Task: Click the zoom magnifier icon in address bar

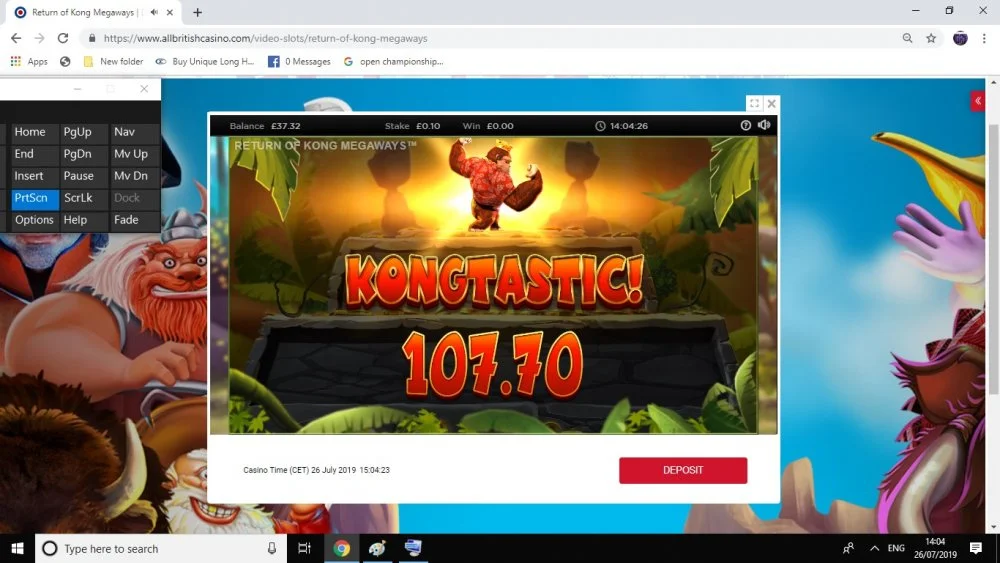Action: 907,38
